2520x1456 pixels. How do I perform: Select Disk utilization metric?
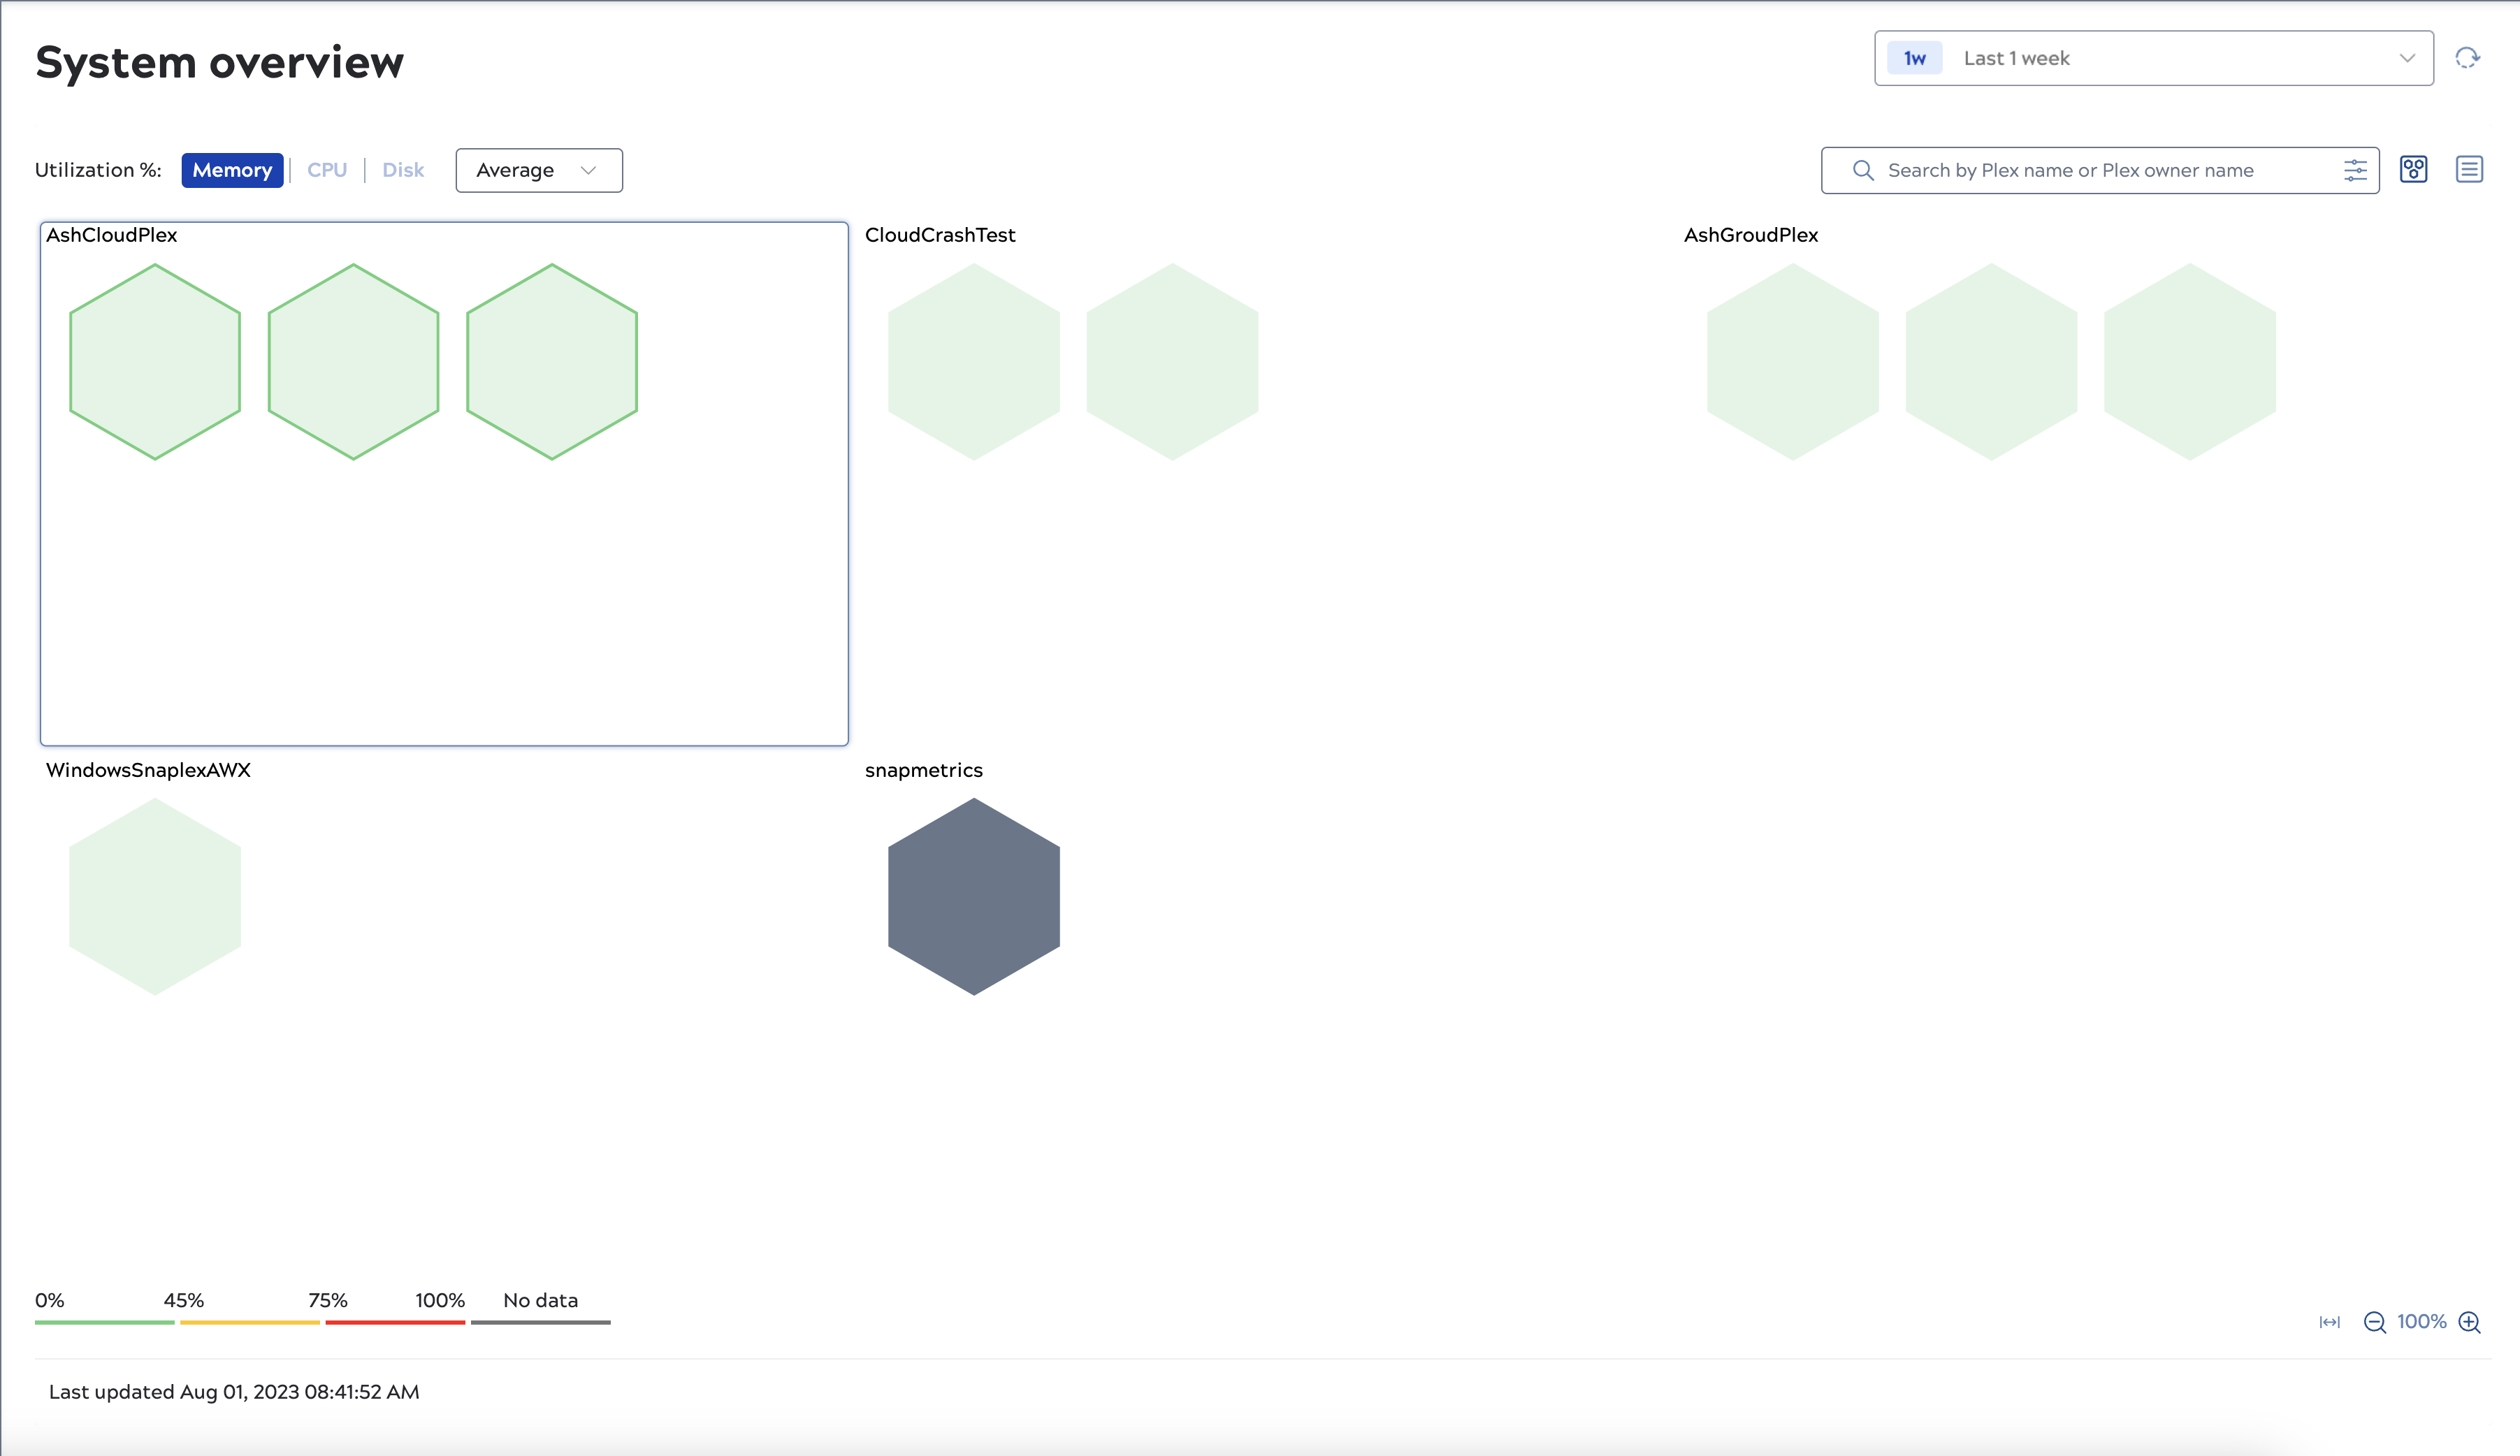pos(403,170)
